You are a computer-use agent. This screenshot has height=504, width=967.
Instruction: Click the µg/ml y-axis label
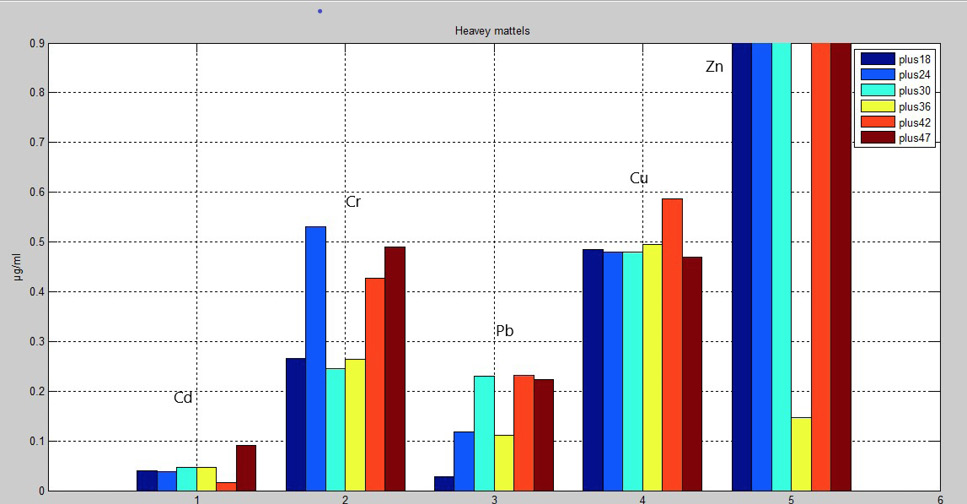tap(17, 267)
